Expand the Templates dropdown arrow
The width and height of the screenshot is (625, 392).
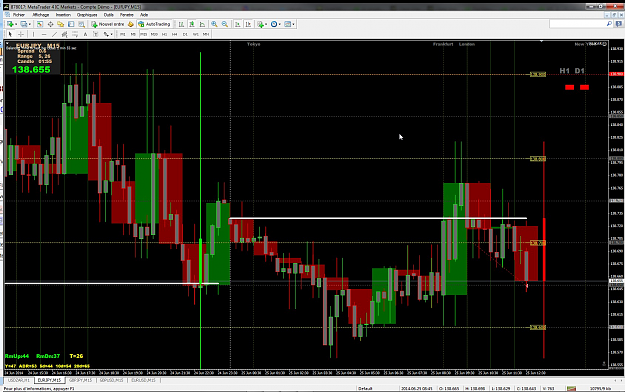293,24
